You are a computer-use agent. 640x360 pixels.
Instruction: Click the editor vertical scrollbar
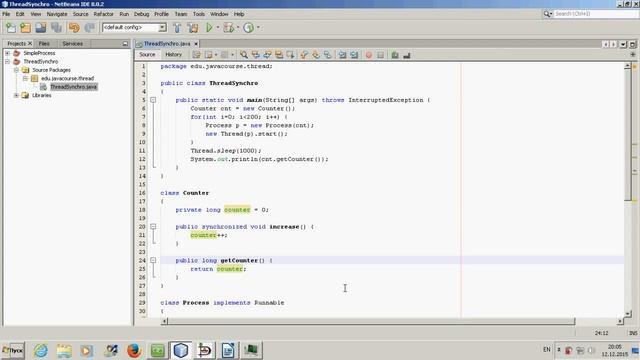627,135
